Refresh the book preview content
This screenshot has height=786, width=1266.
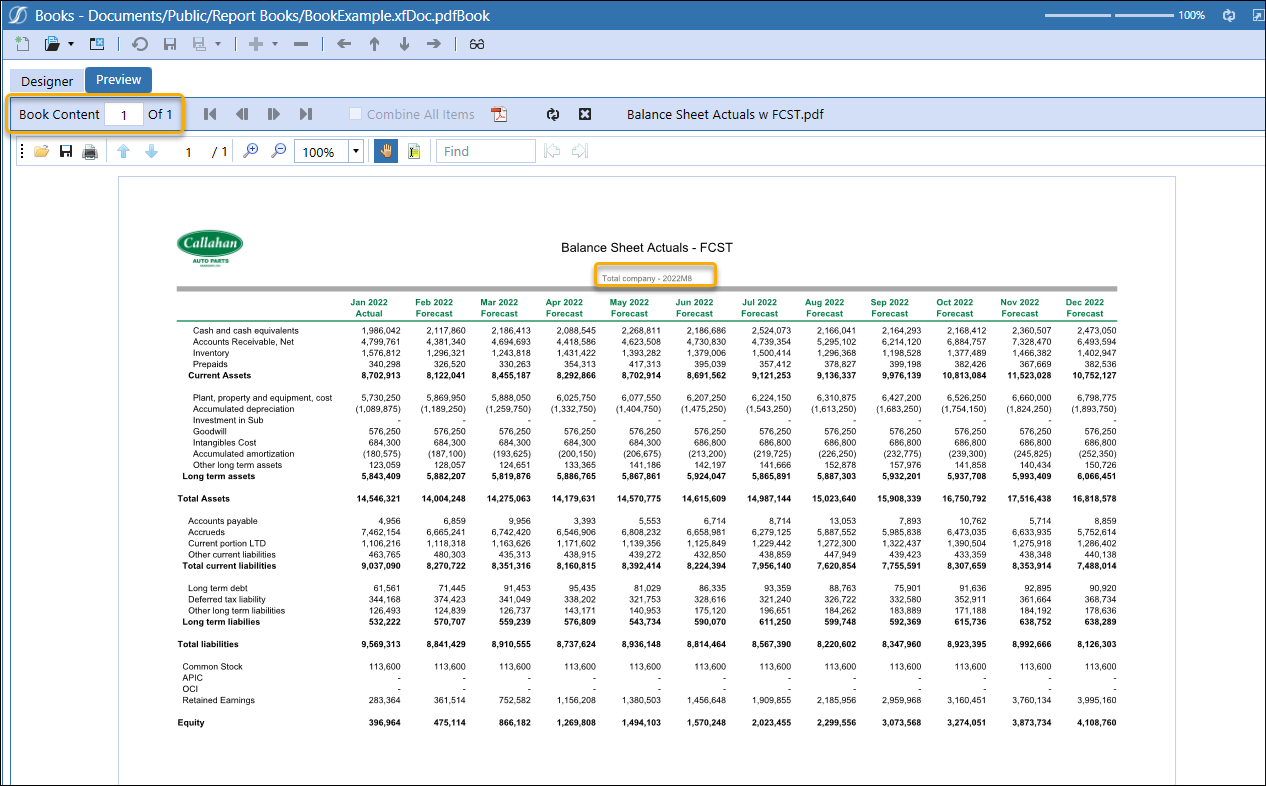click(x=552, y=114)
